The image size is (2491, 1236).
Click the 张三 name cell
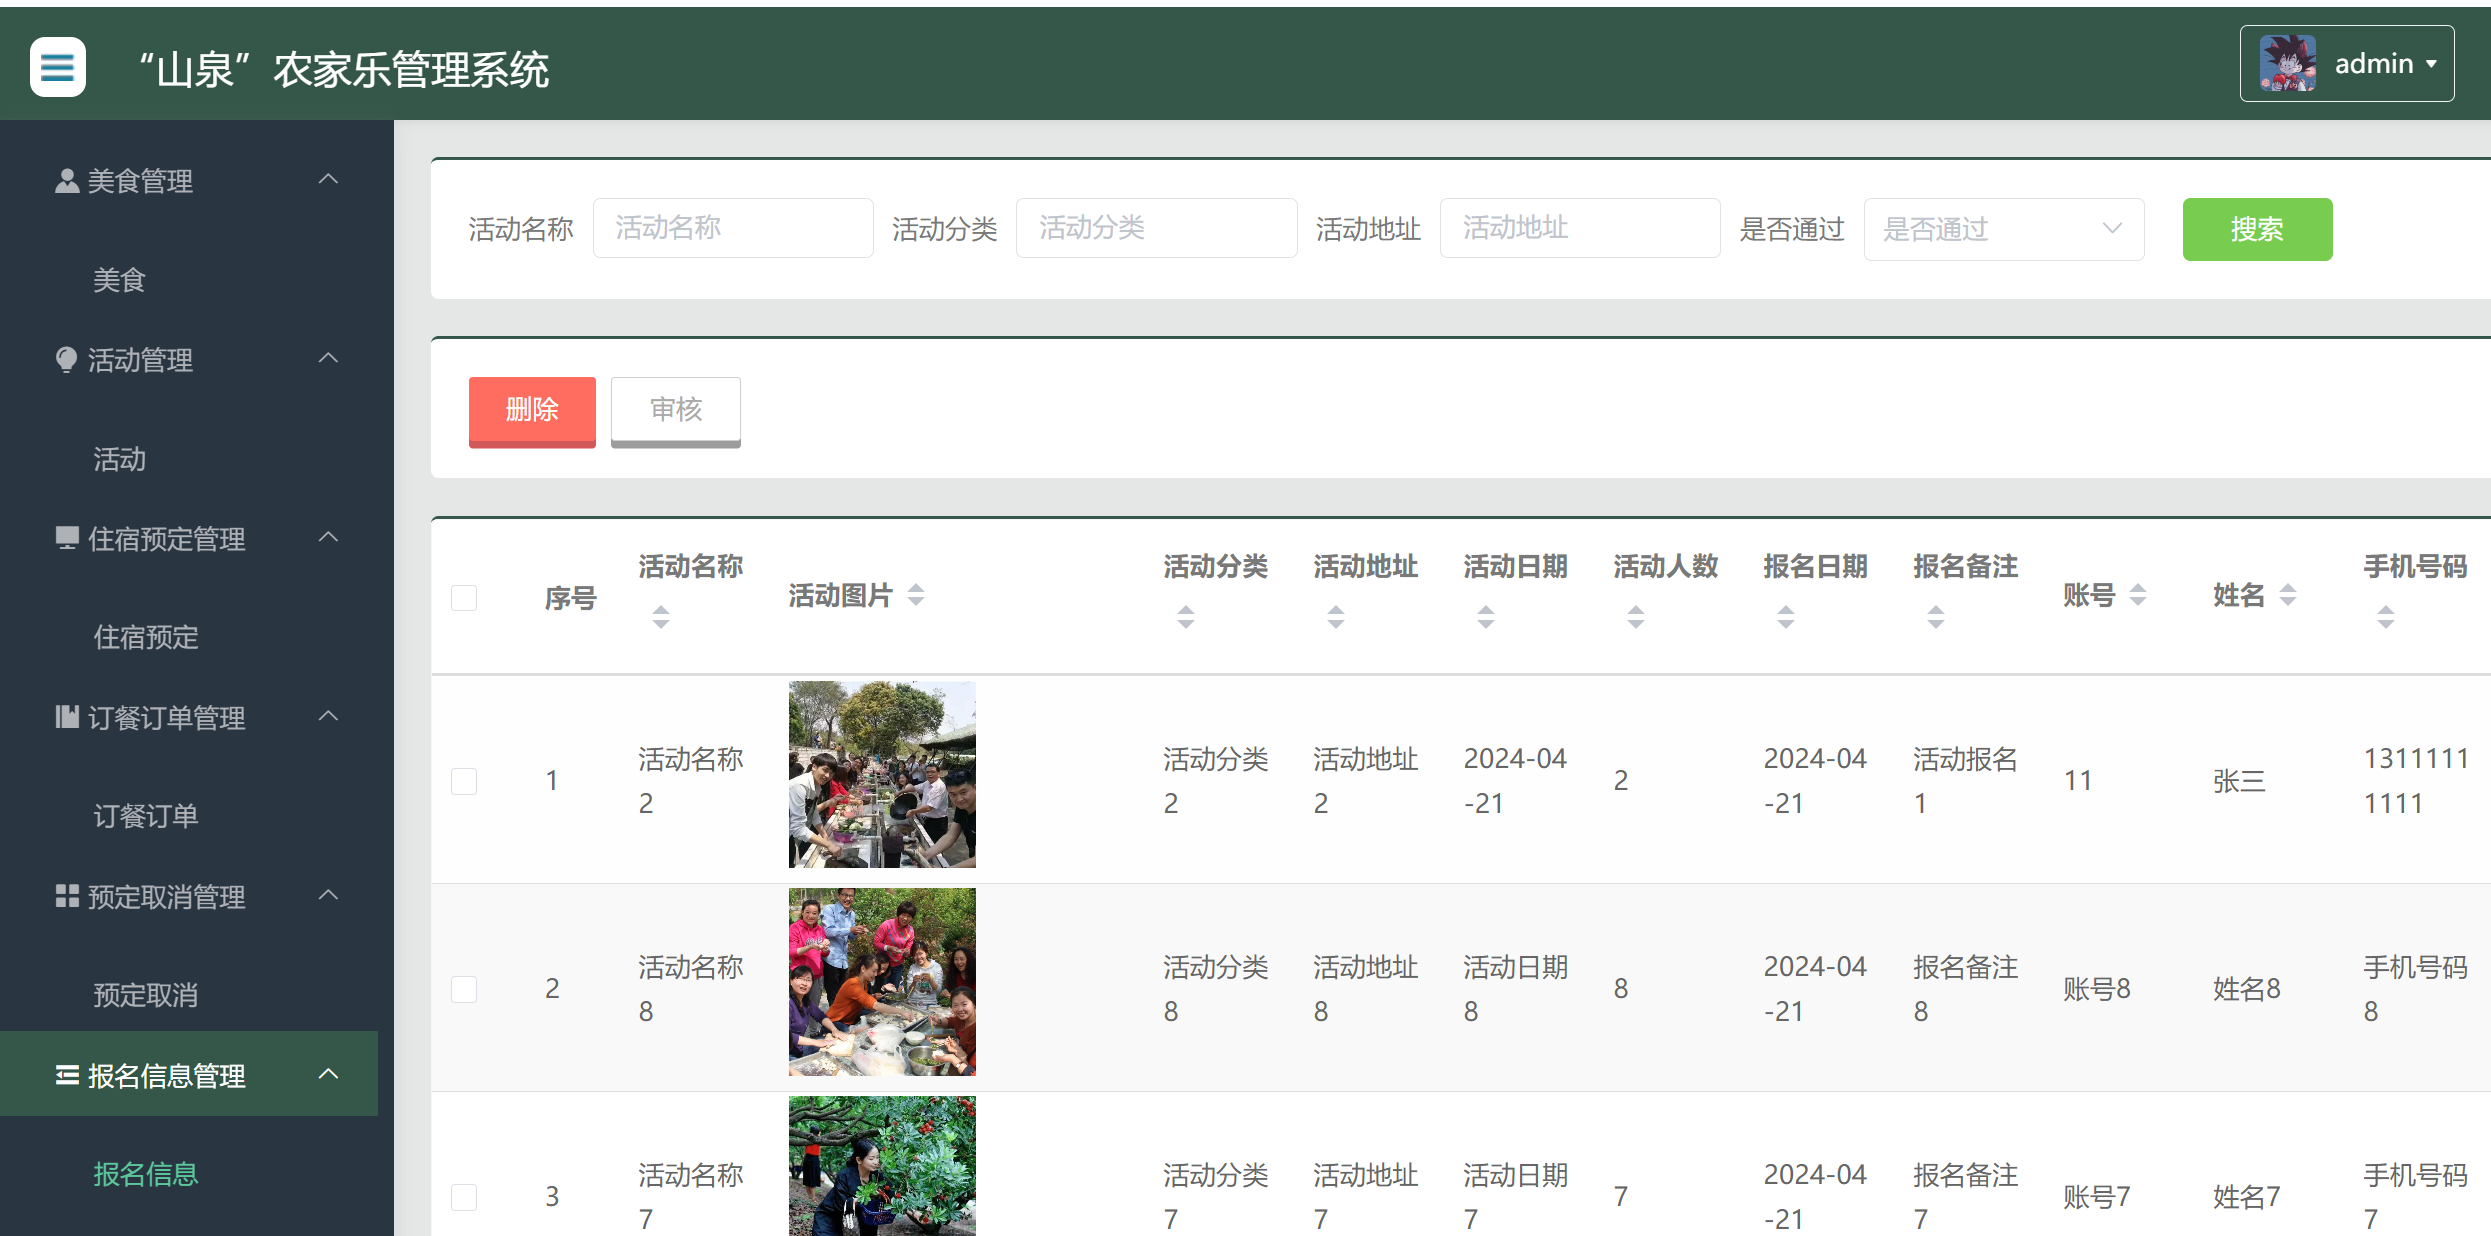[2239, 781]
